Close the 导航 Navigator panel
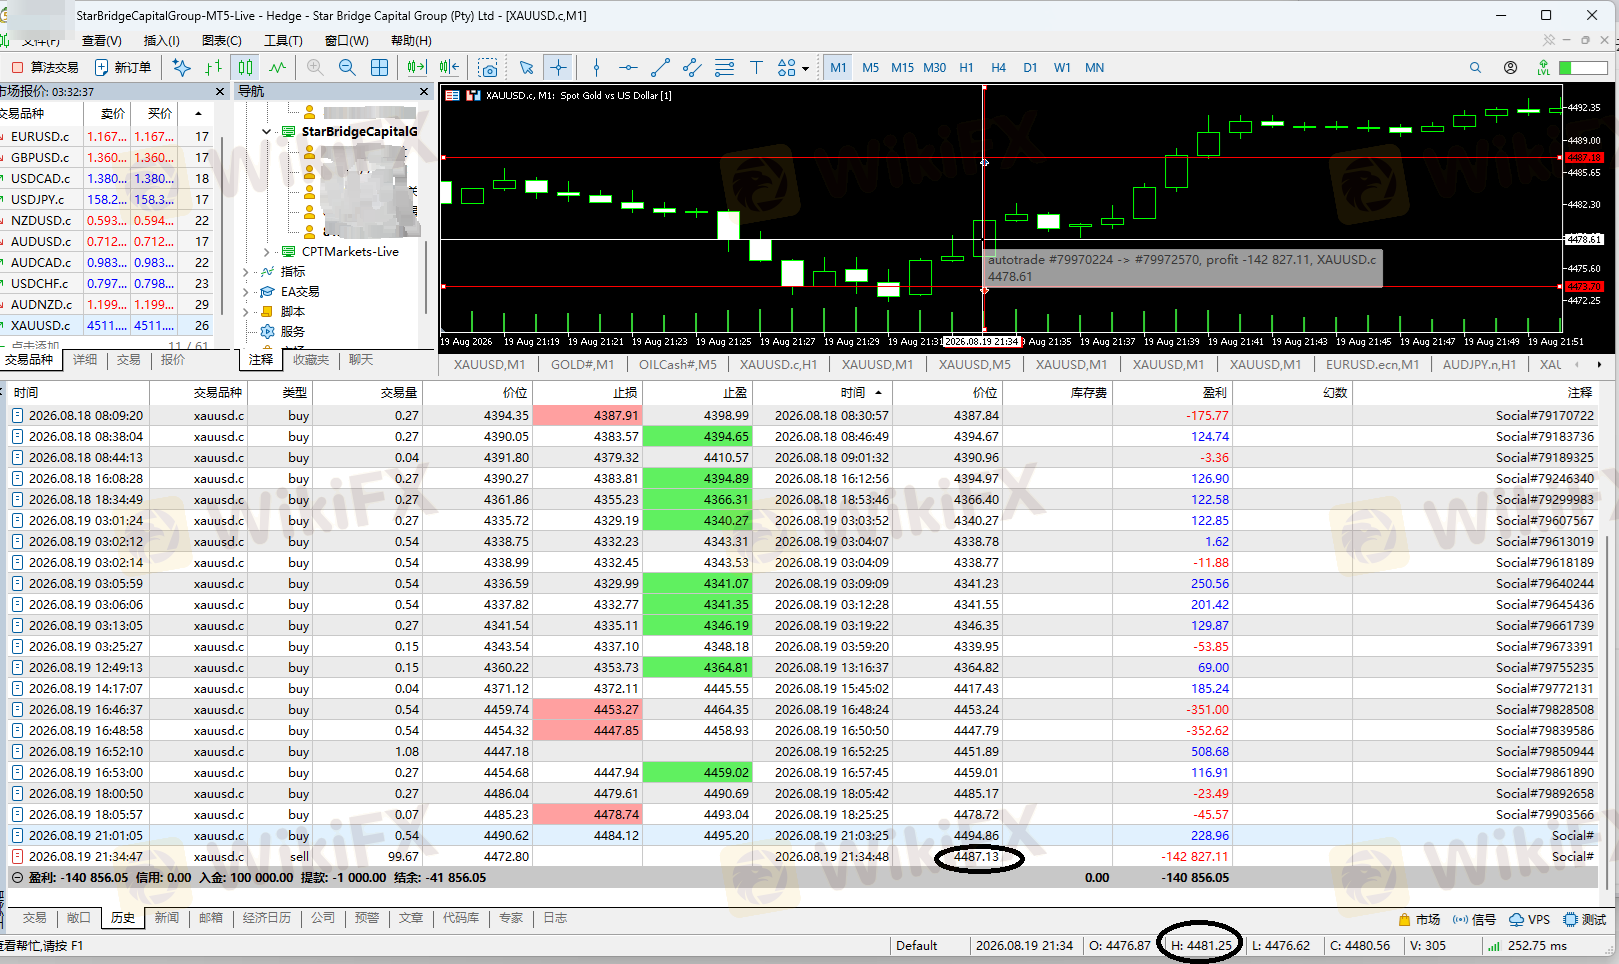Viewport: 1619px width, 964px height. 424,91
